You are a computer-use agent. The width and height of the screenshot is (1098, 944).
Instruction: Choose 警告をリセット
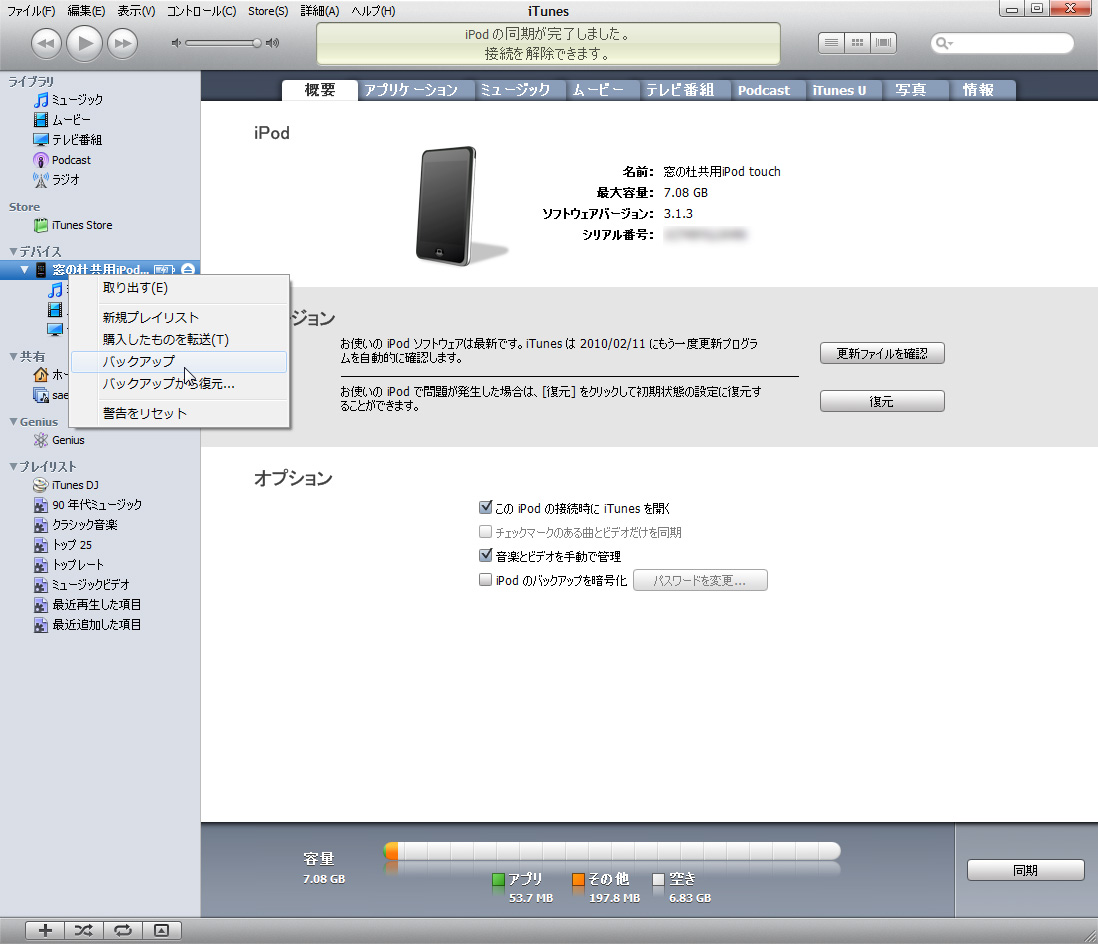tap(179, 413)
